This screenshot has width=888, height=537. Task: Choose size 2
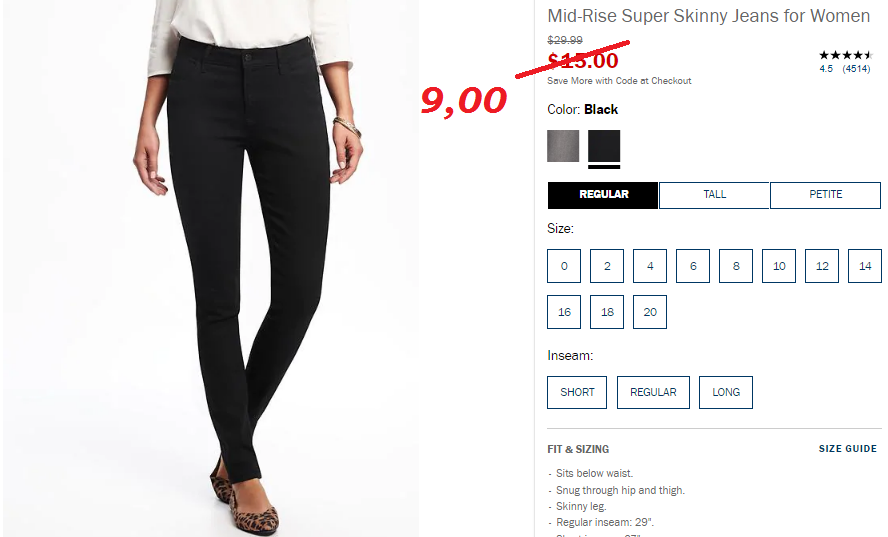[x=607, y=266]
